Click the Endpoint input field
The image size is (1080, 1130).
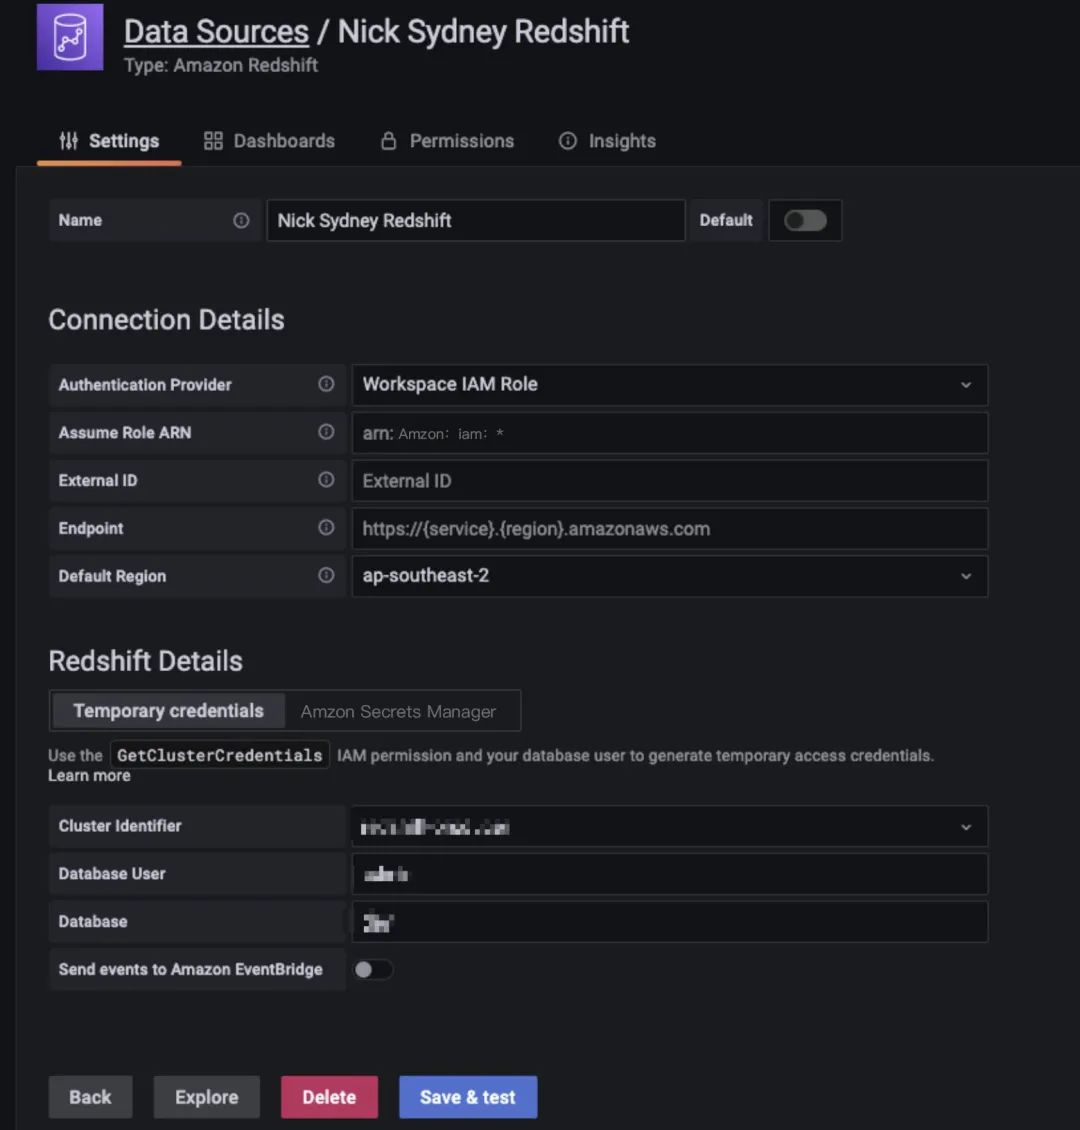pos(669,528)
